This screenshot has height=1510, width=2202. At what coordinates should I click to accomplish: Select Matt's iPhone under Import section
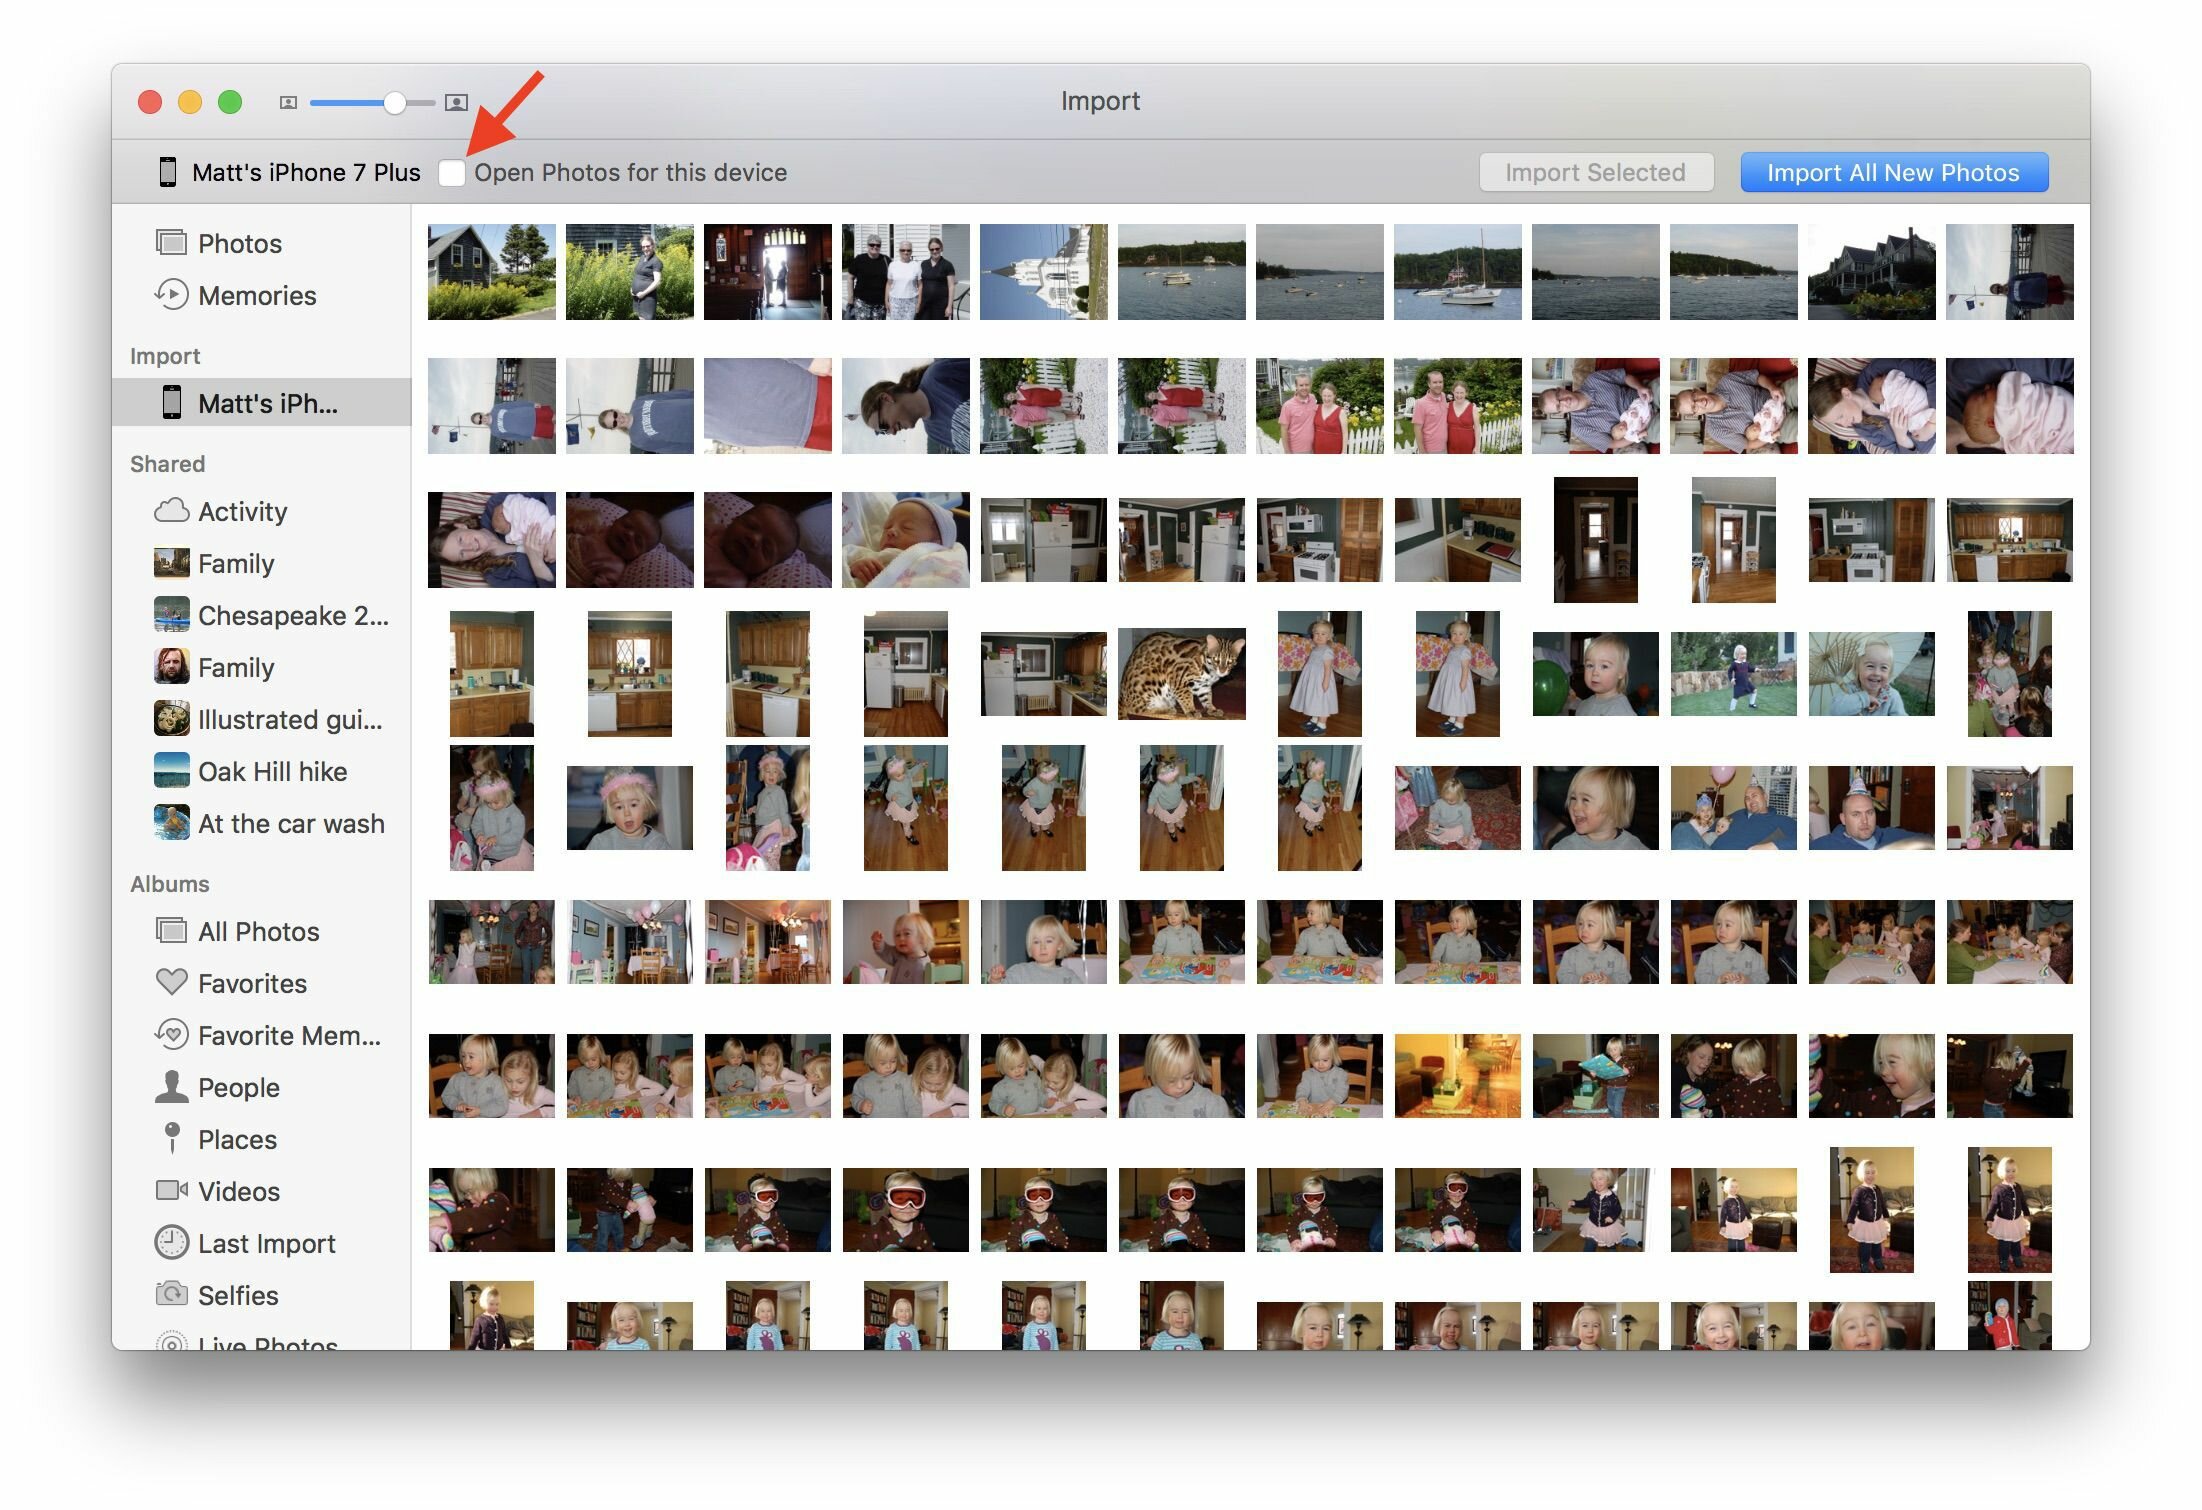point(266,403)
